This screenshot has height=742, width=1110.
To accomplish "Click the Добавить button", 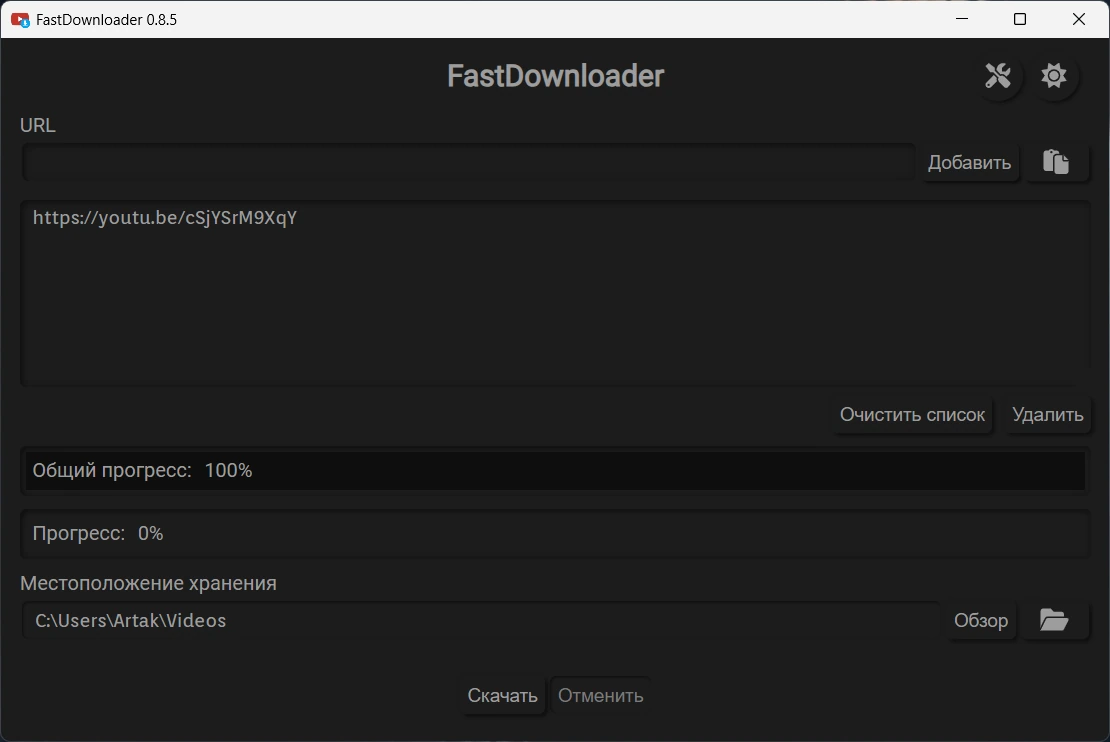I will 969,162.
